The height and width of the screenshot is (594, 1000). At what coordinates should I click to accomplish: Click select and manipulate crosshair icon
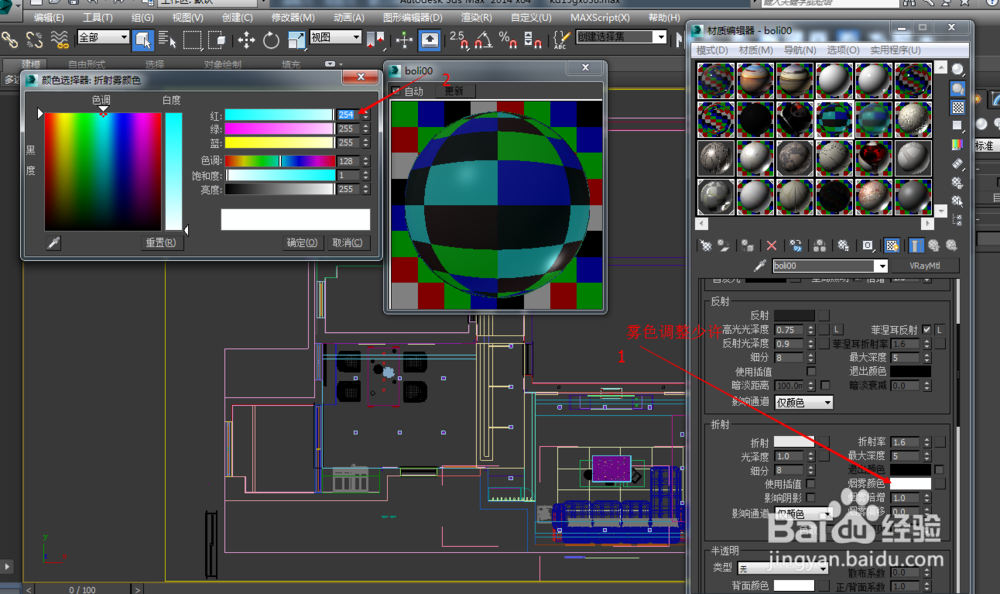(404, 40)
